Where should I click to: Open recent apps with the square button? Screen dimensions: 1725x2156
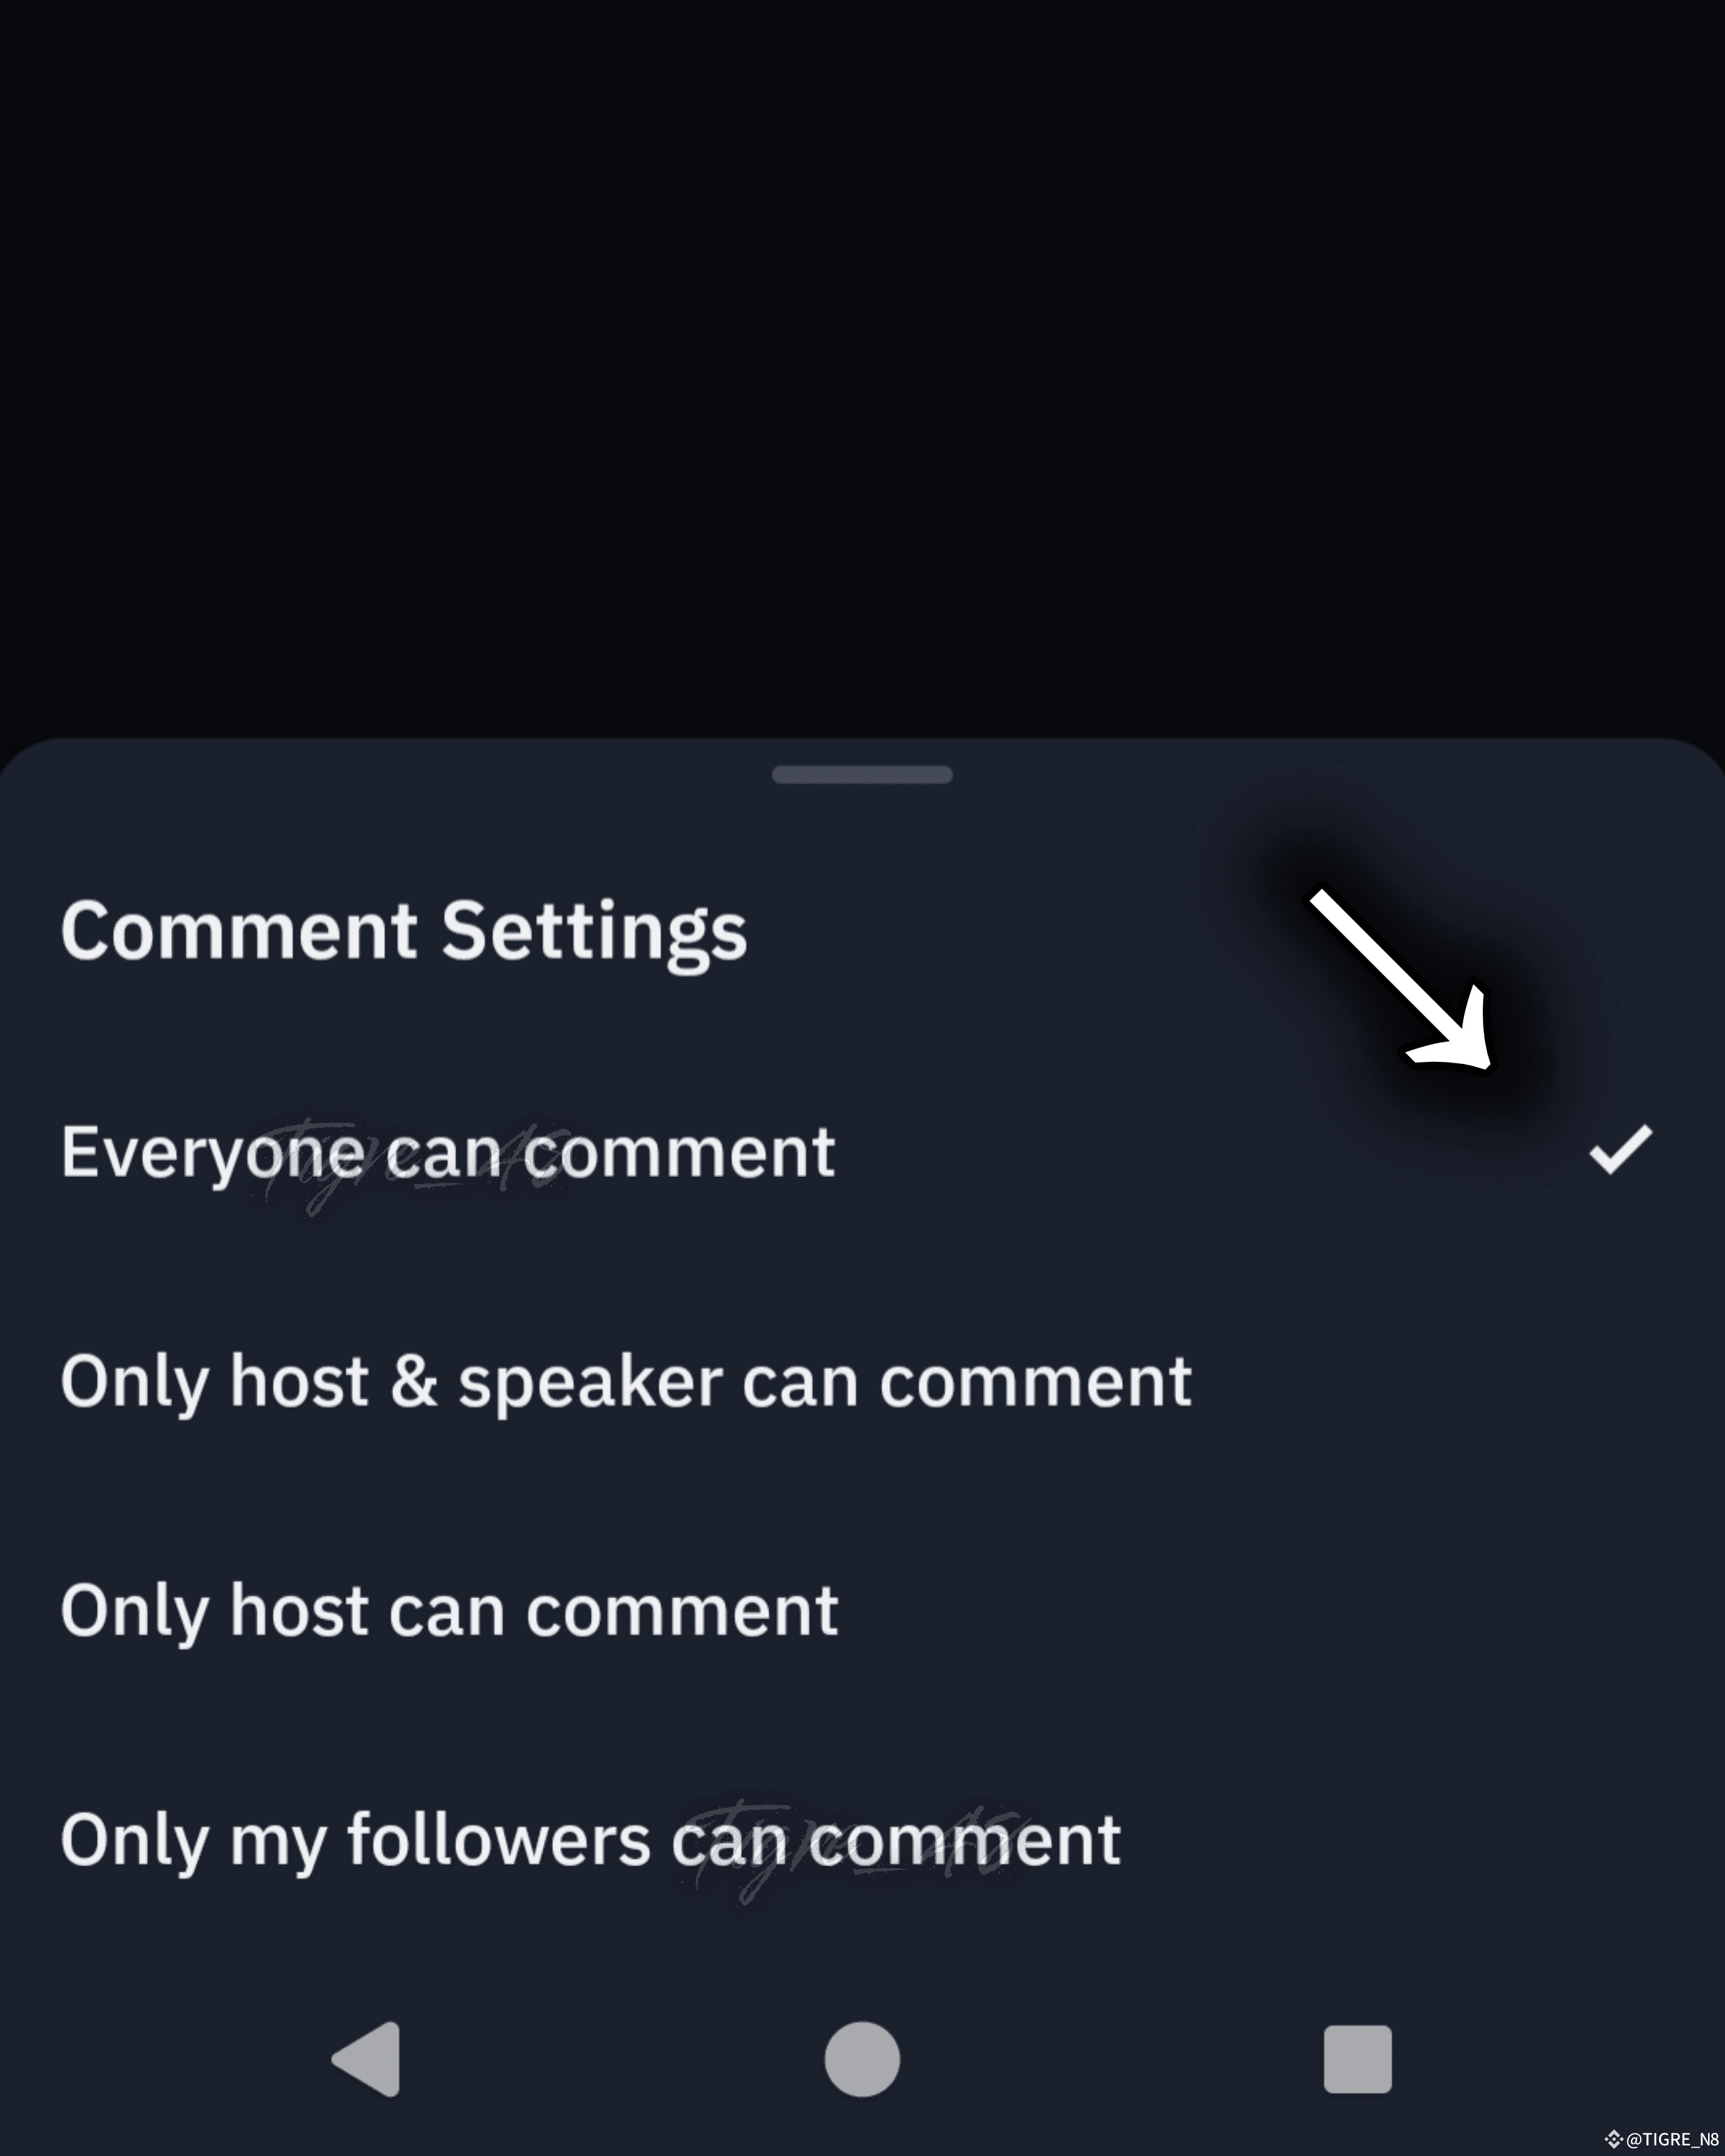[x=1357, y=2059]
